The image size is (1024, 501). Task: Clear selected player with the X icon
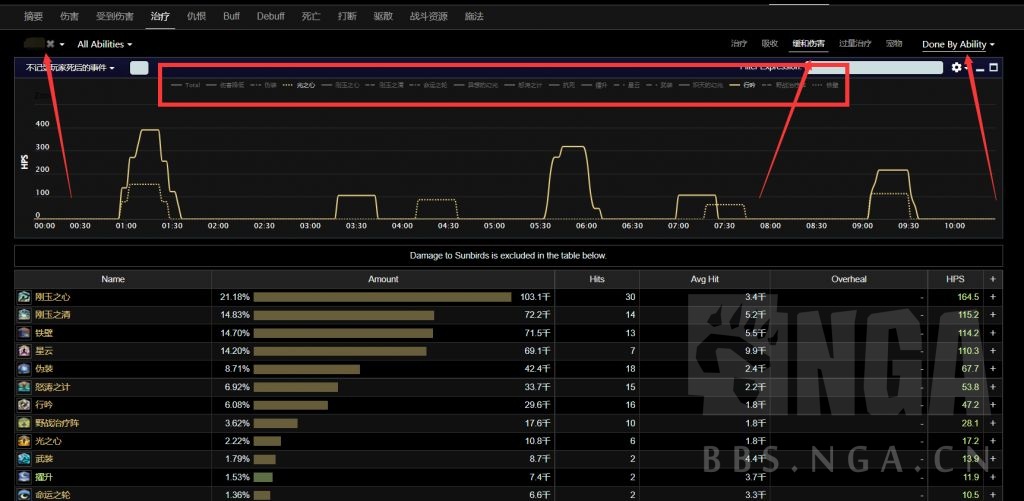(50, 45)
